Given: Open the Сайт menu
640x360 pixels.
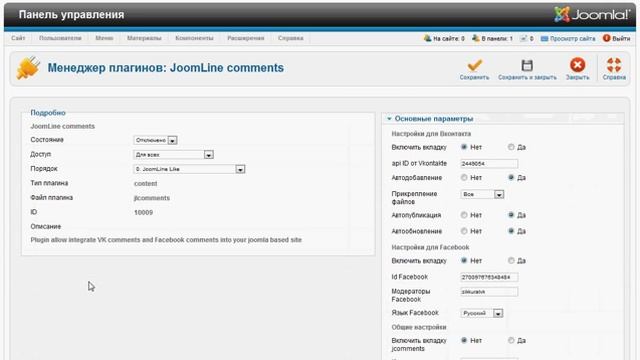Looking at the screenshot, I should click(18, 38).
